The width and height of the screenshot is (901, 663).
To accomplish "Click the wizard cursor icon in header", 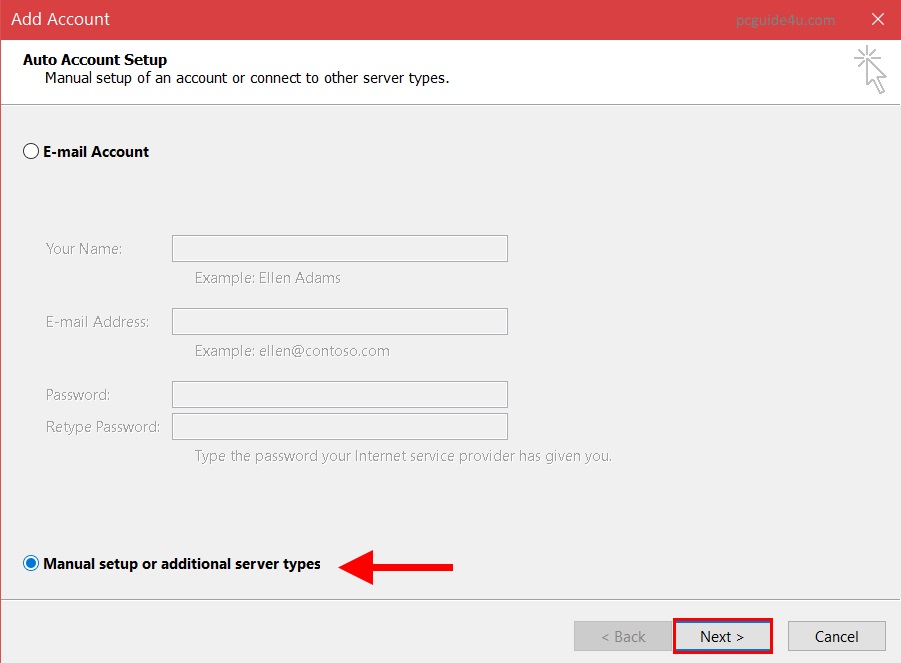I will click(x=871, y=70).
